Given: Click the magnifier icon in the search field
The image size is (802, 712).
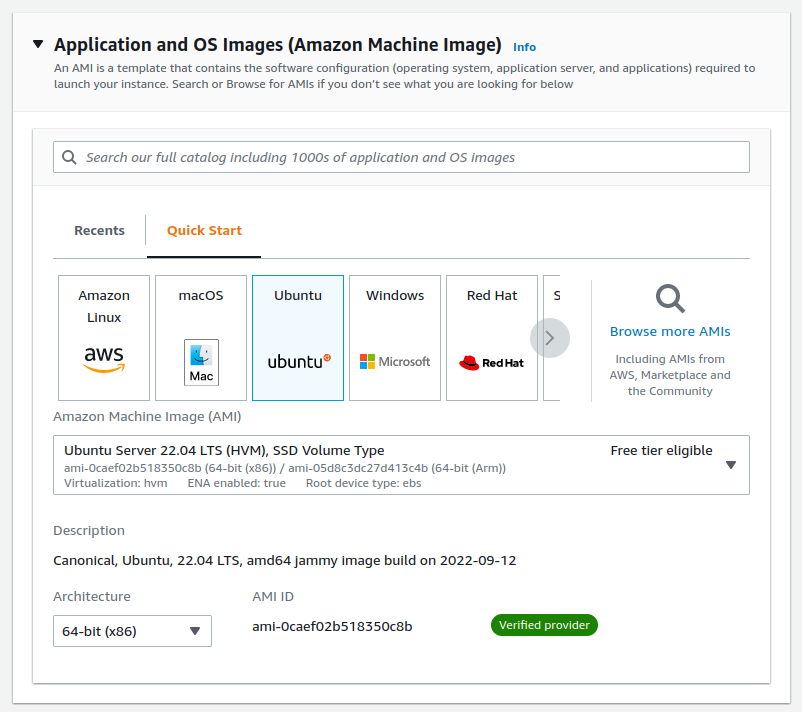Looking at the screenshot, I should pyautogui.click(x=69, y=157).
